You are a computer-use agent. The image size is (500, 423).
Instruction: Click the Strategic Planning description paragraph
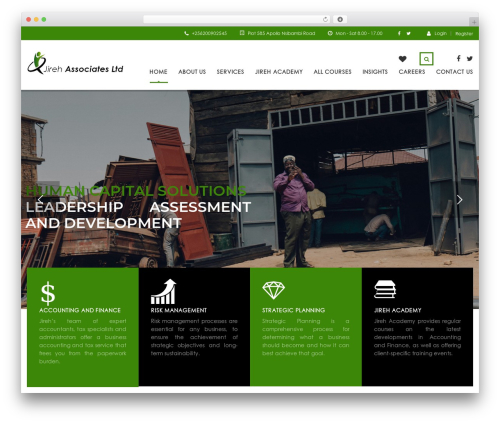coord(306,337)
